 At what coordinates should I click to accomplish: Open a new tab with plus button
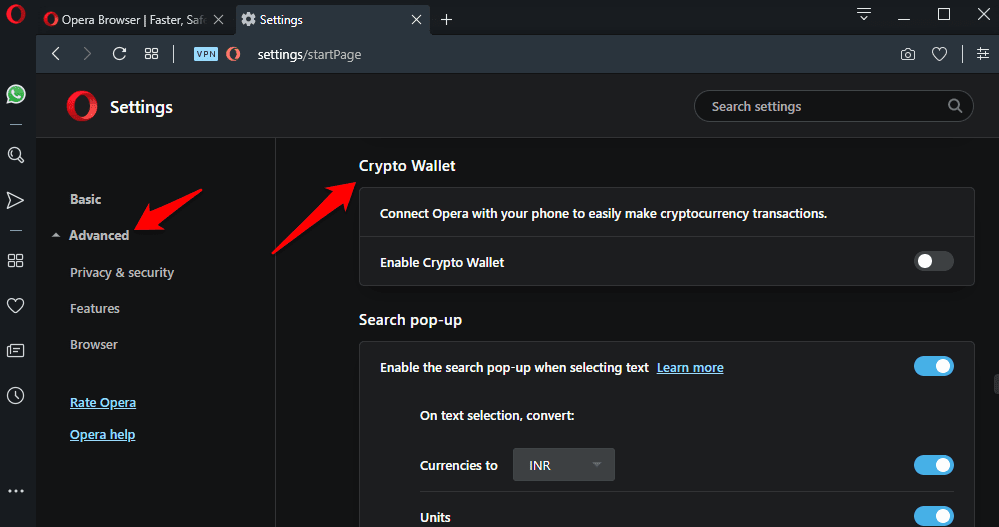click(x=447, y=20)
